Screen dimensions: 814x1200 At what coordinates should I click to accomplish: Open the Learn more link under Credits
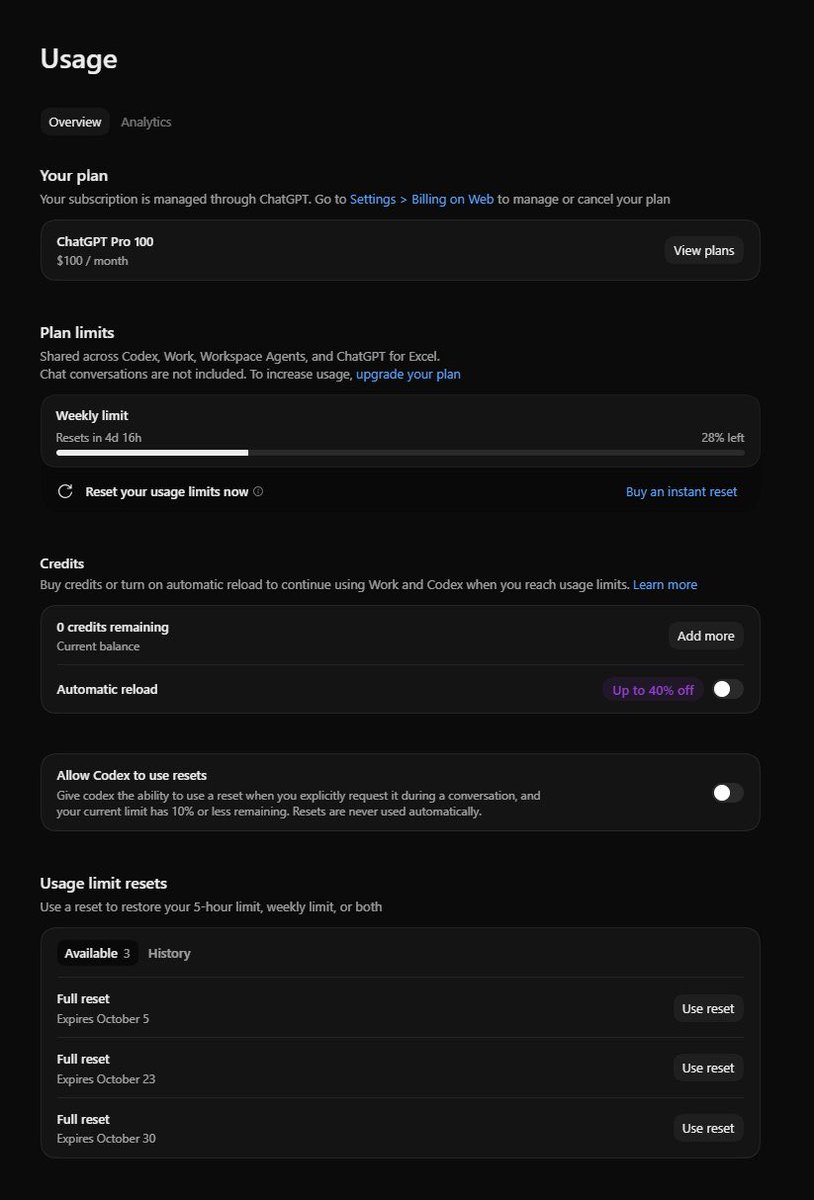pyautogui.click(x=665, y=584)
